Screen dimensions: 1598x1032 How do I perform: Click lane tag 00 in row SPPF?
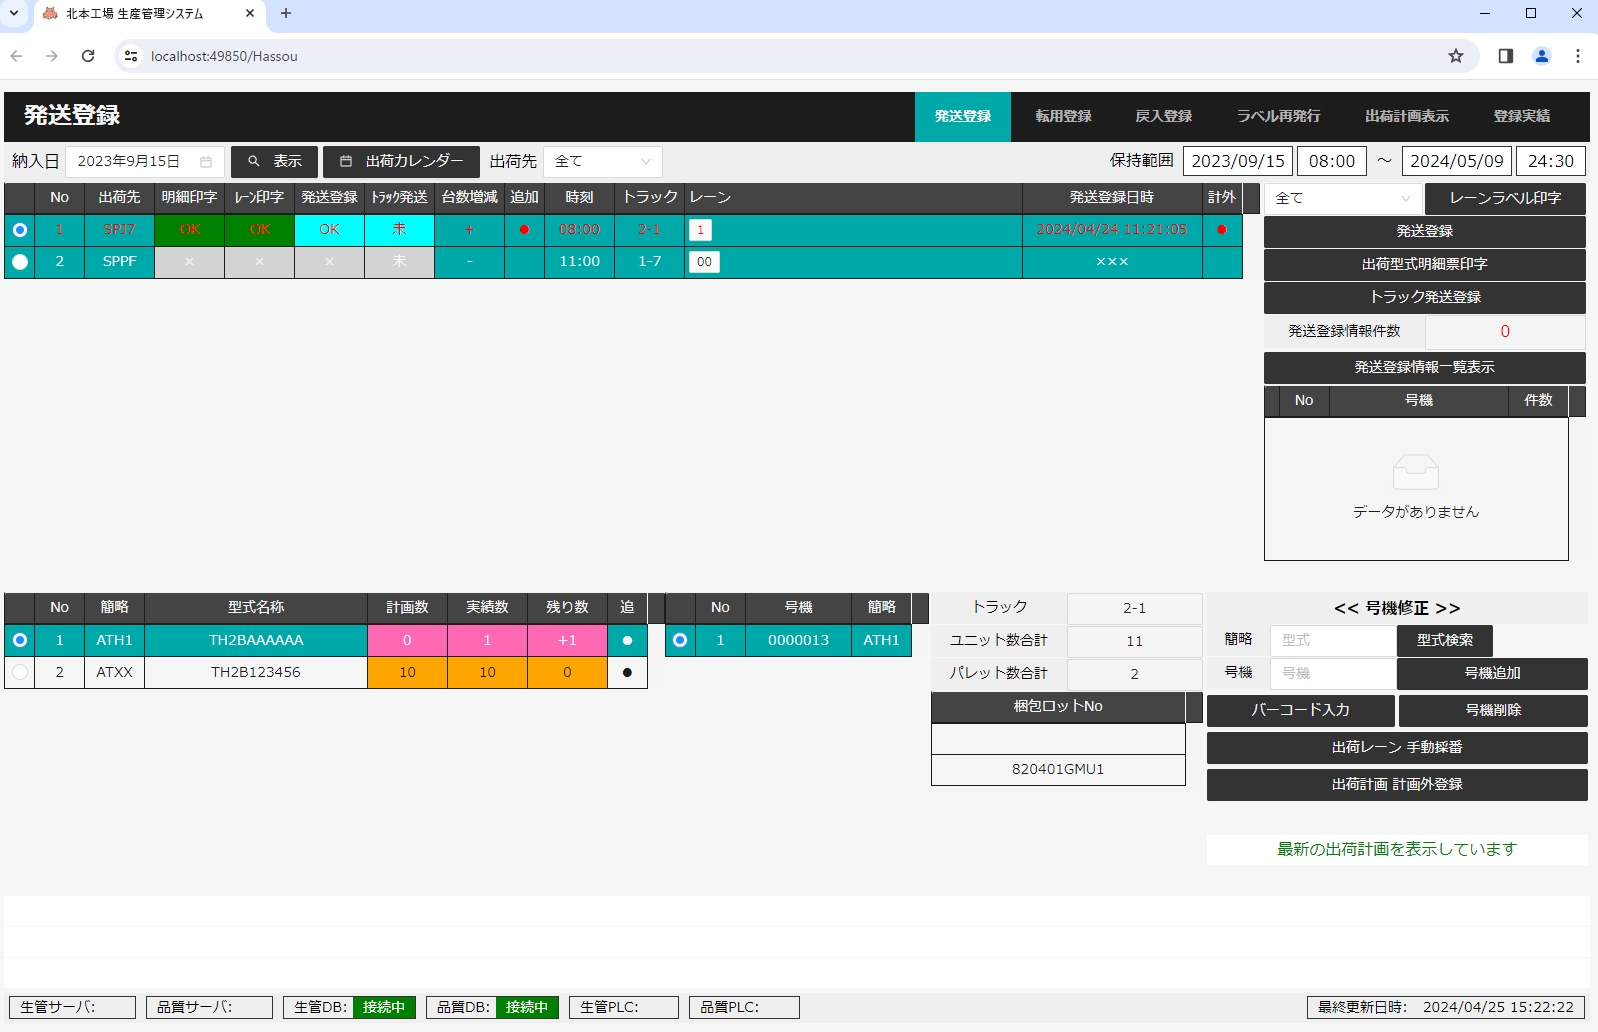coord(704,262)
